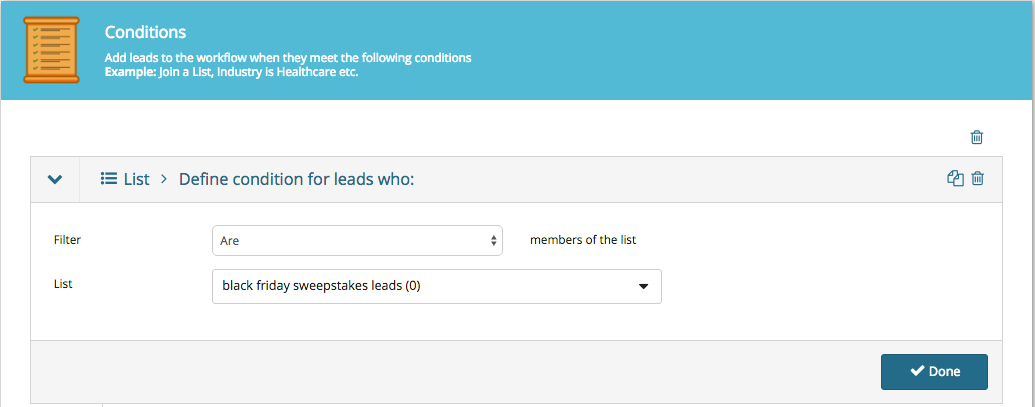Collapse the List condition panel with the chevron
Viewport: 1035px width, 407px height.
(x=55, y=179)
